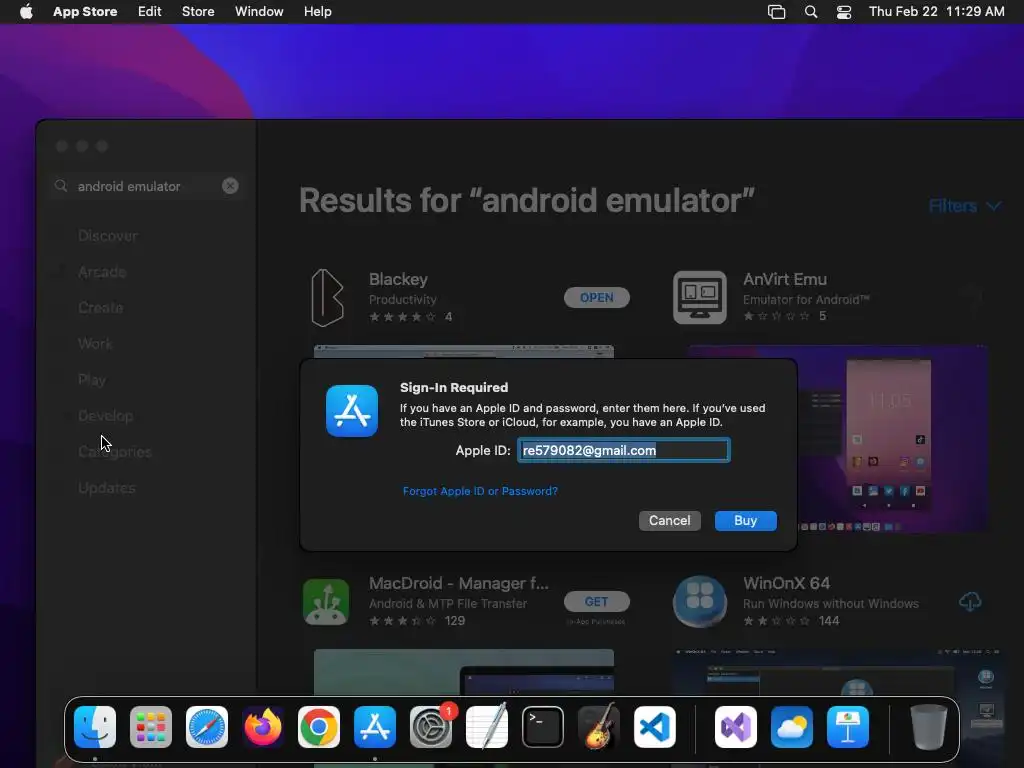Open the Weather-like cloud app in dock
Image resolution: width=1024 pixels, height=768 pixels.
[792, 727]
